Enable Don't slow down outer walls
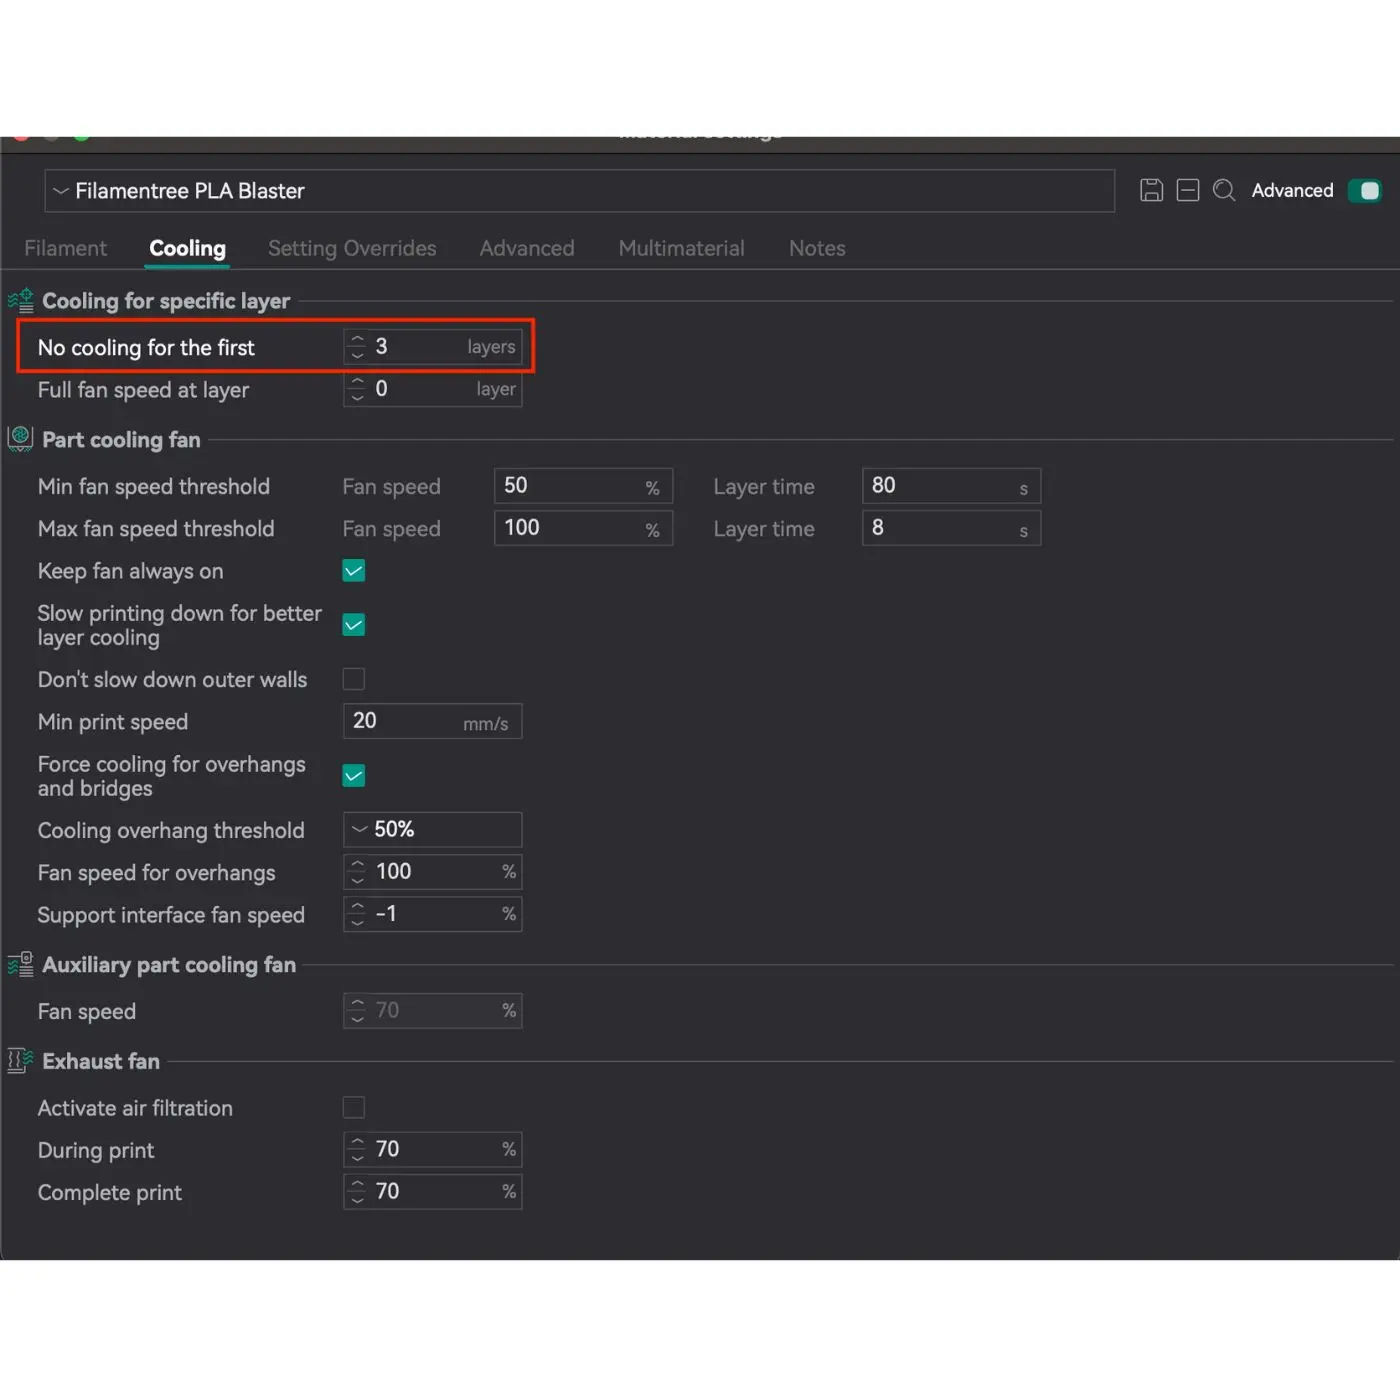Viewport: 1400px width, 1400px height. click(354, 679)
